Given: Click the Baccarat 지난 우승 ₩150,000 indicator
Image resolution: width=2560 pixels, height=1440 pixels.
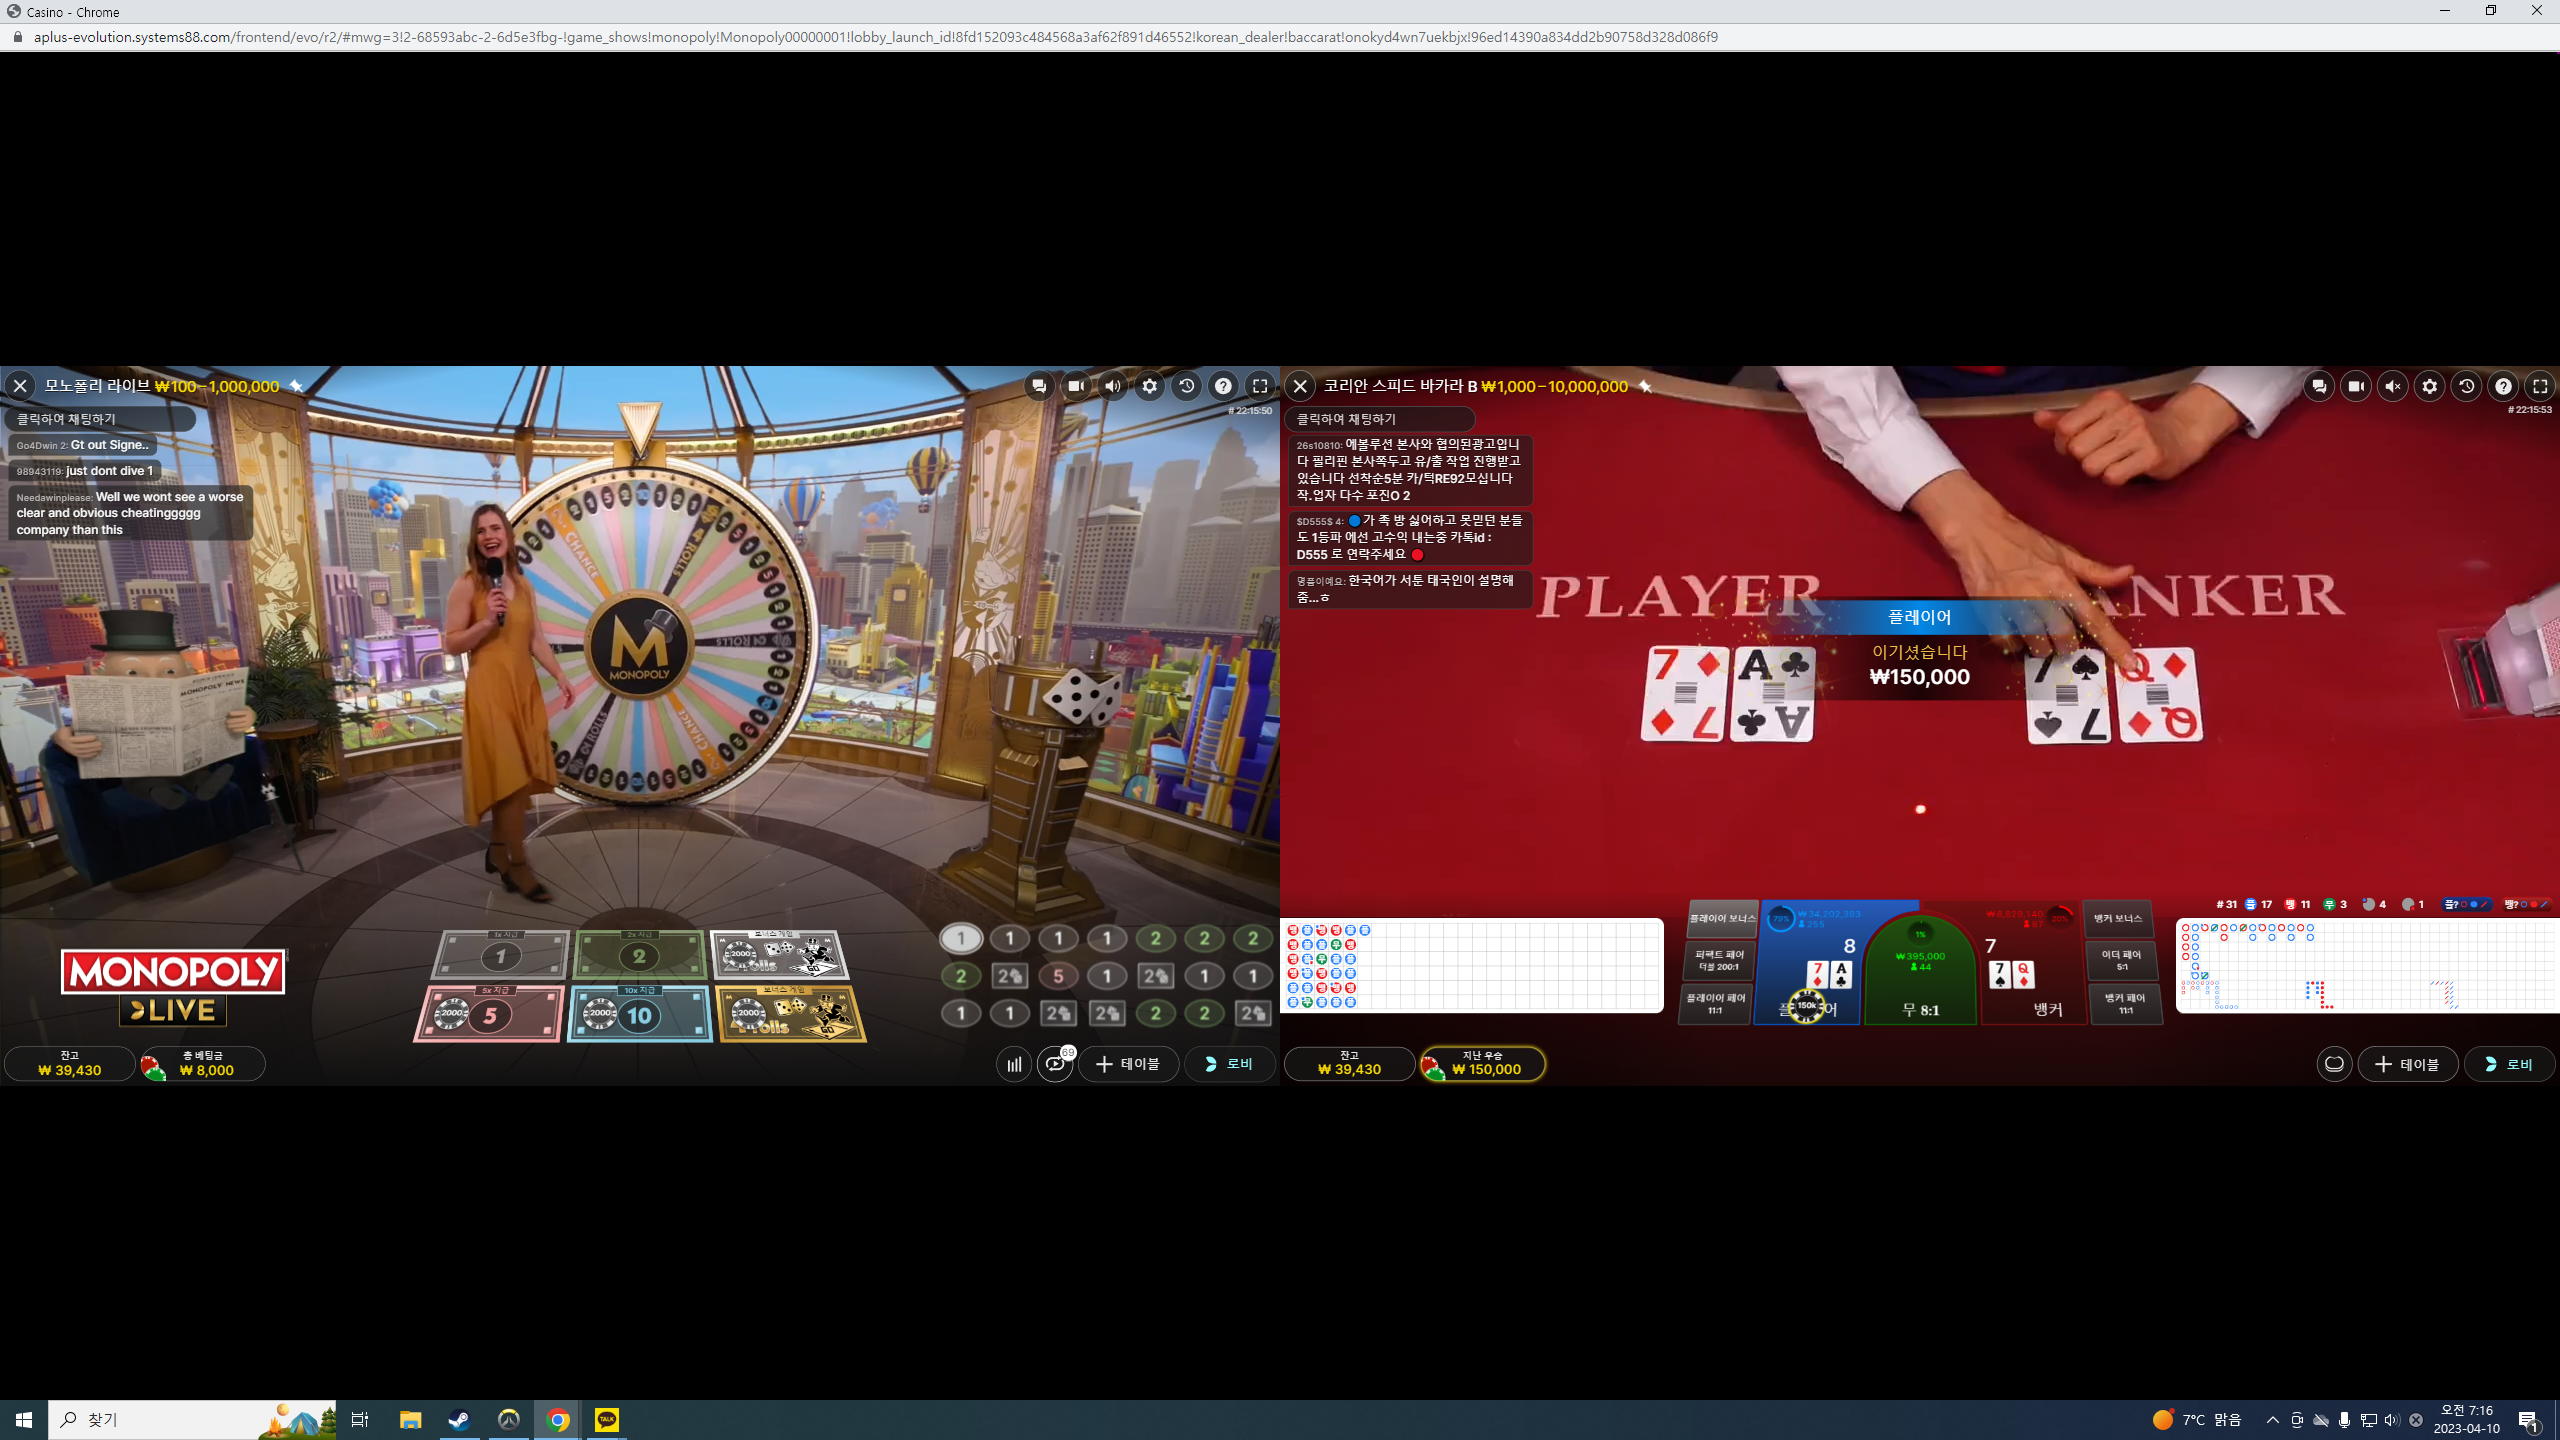Looking at the screenshot, I should point(1483,1064).
